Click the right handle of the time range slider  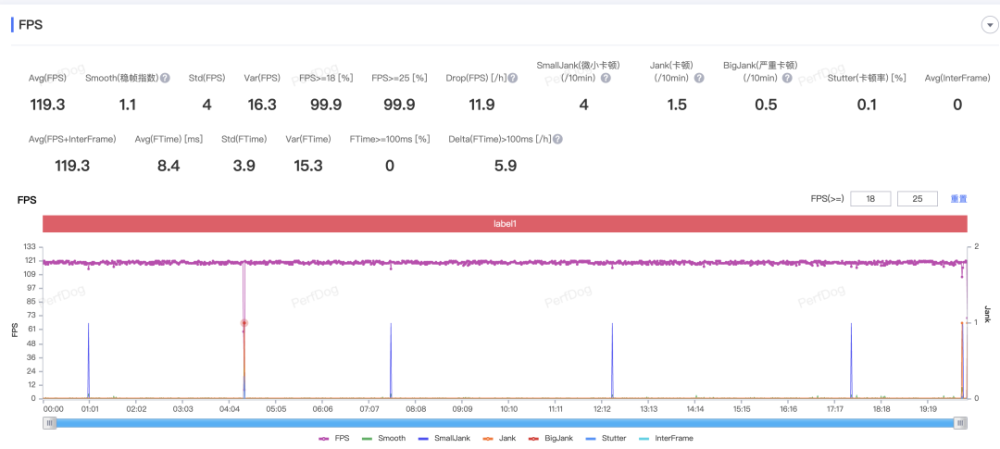point(960,423)
